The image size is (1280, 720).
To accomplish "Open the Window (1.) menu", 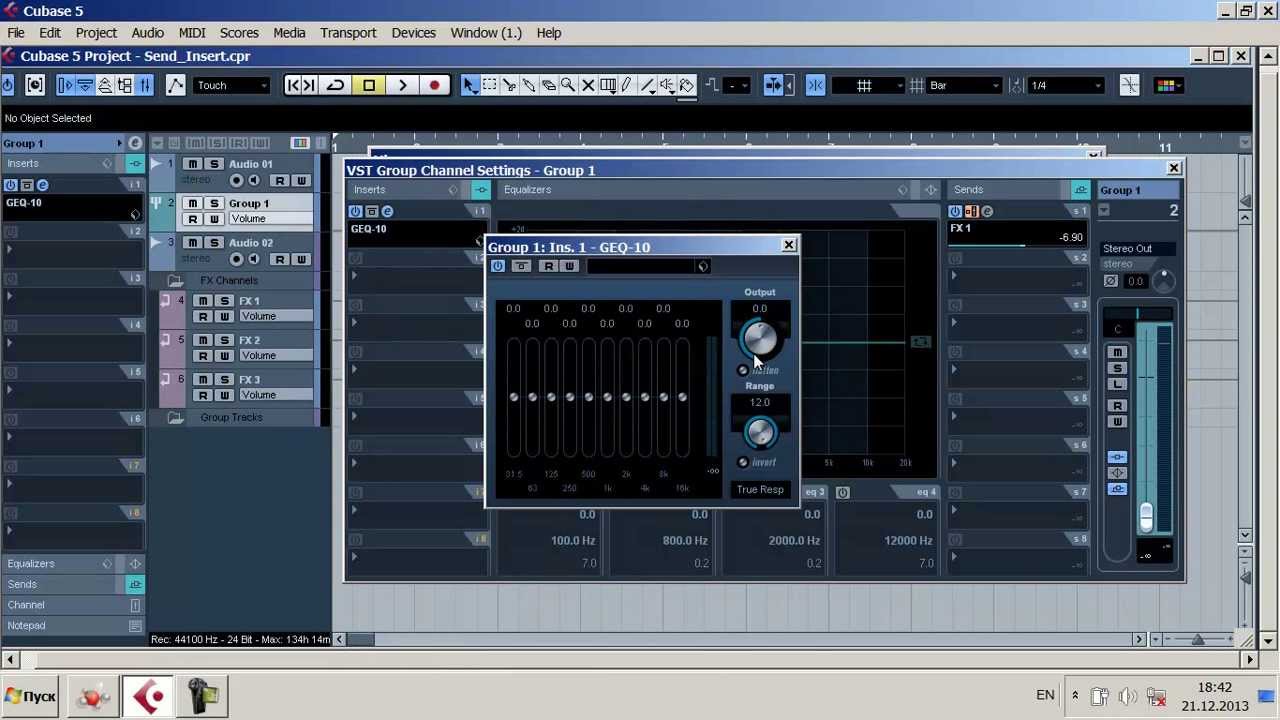I will [x=486, y=33].
